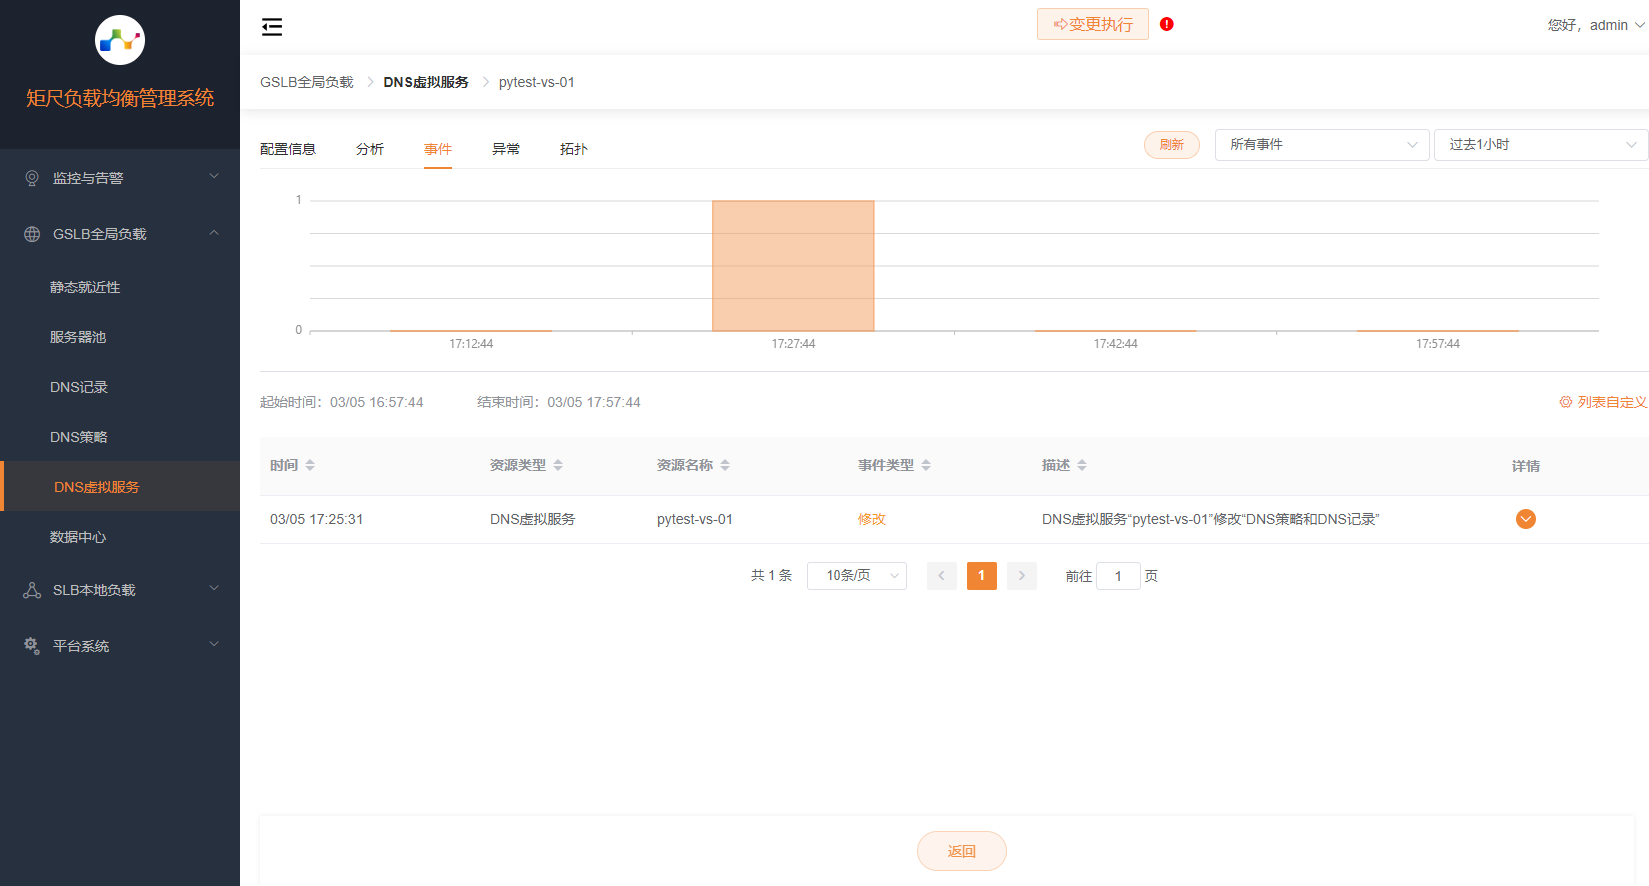Viewport: 1649px width, 886px height.
Task: Open the 过去1小时 time range dropdown
Action: pos(1540,145)
